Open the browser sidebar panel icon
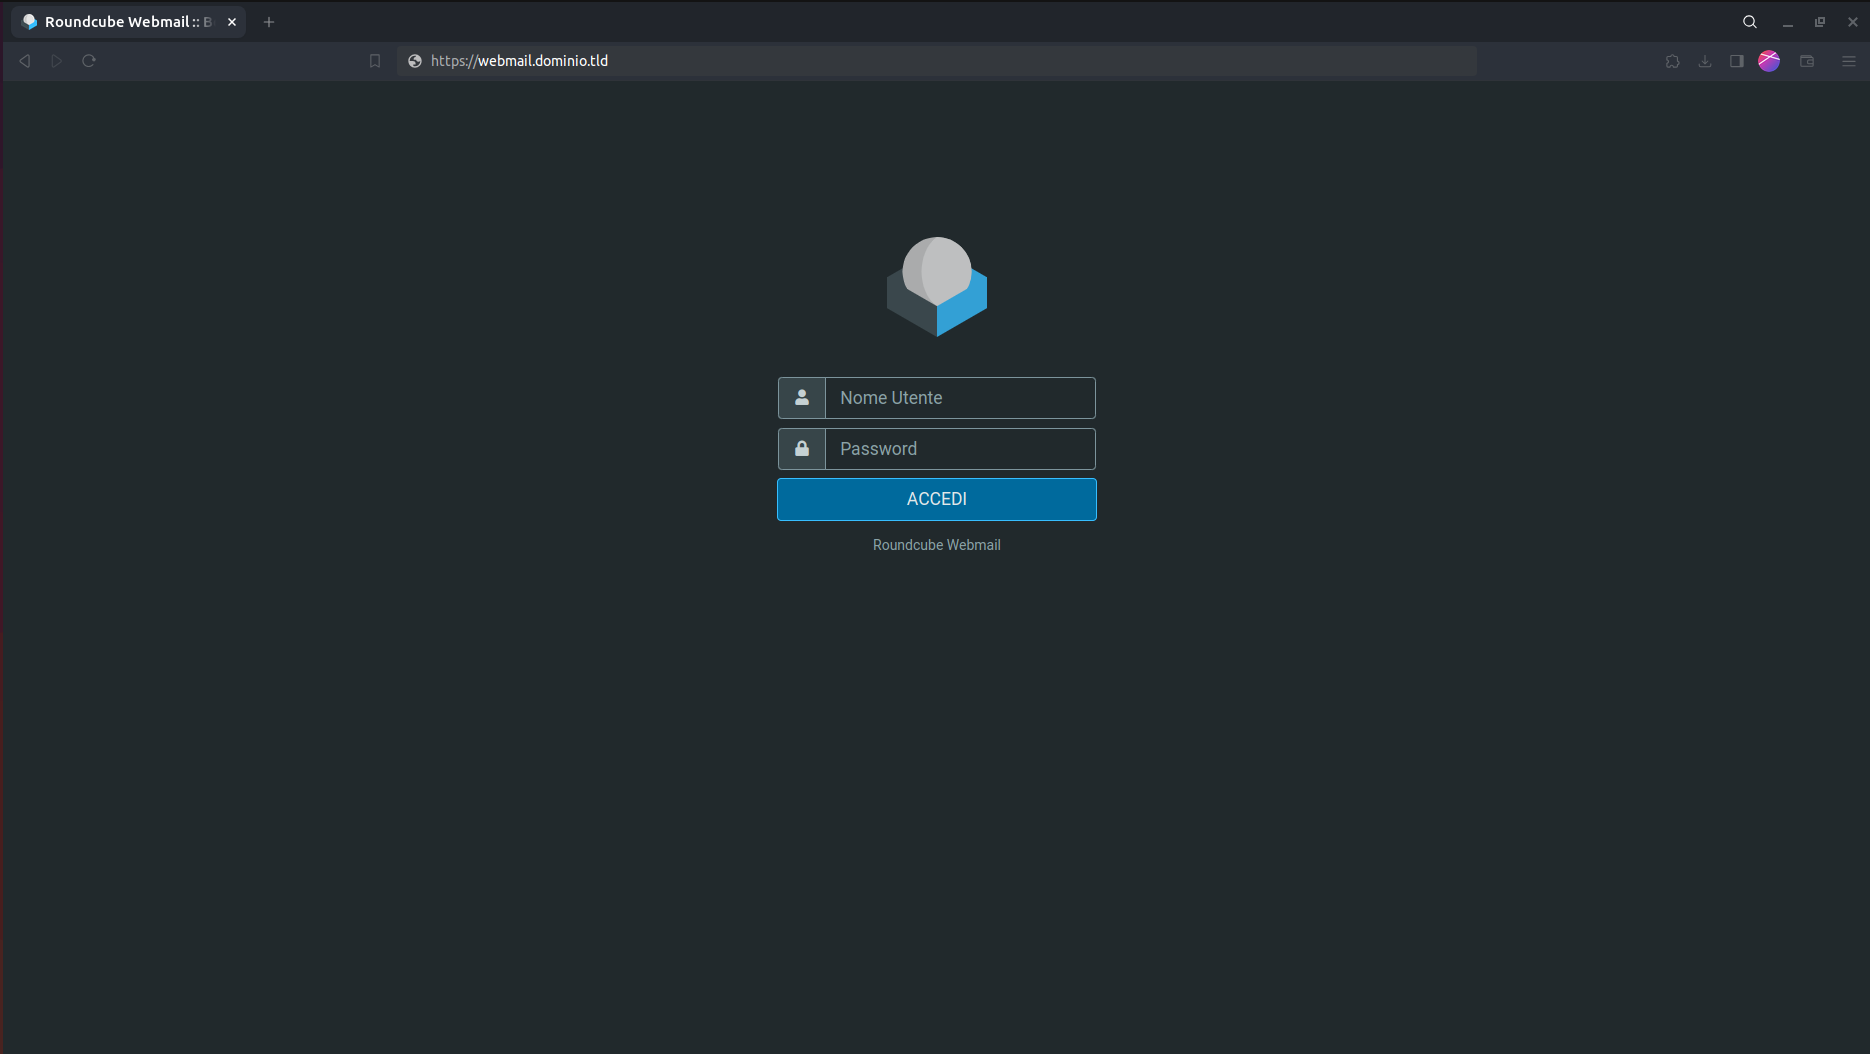Screen dimensions: 1870x1054 tap(1737, 61)
